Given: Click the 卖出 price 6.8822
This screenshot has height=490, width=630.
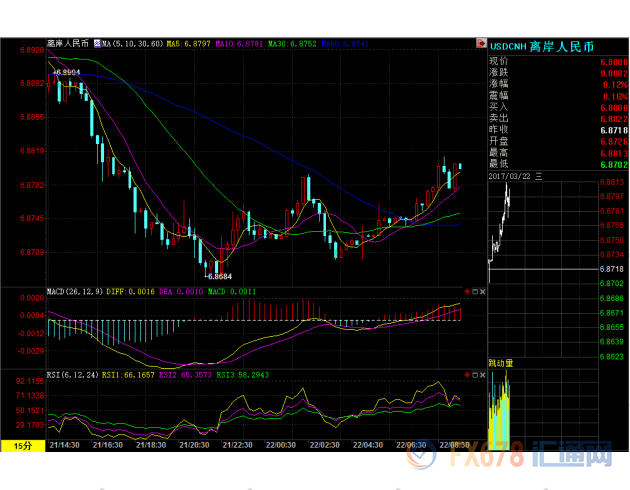Looking at the screenshot, I should [614, 119].
